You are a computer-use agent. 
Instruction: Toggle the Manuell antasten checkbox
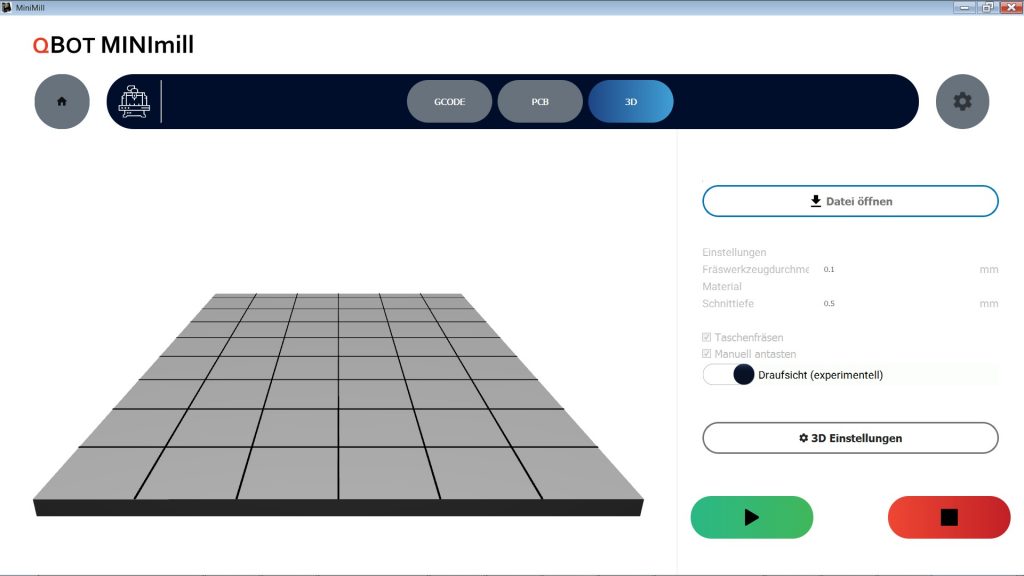click(x=708, y=354)
